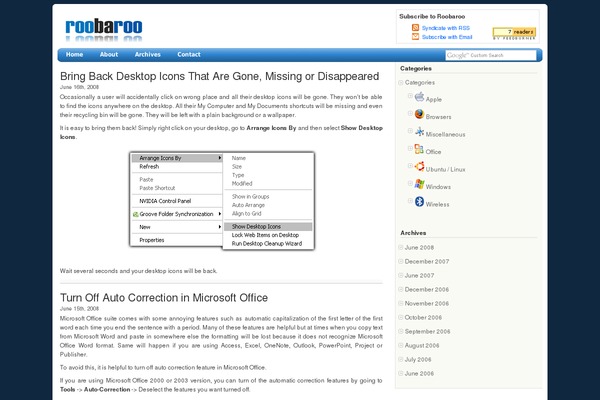Viewport: 600px width, 400px height.
Task: Expand the July 2006 archive node
Action: [401, 359]
